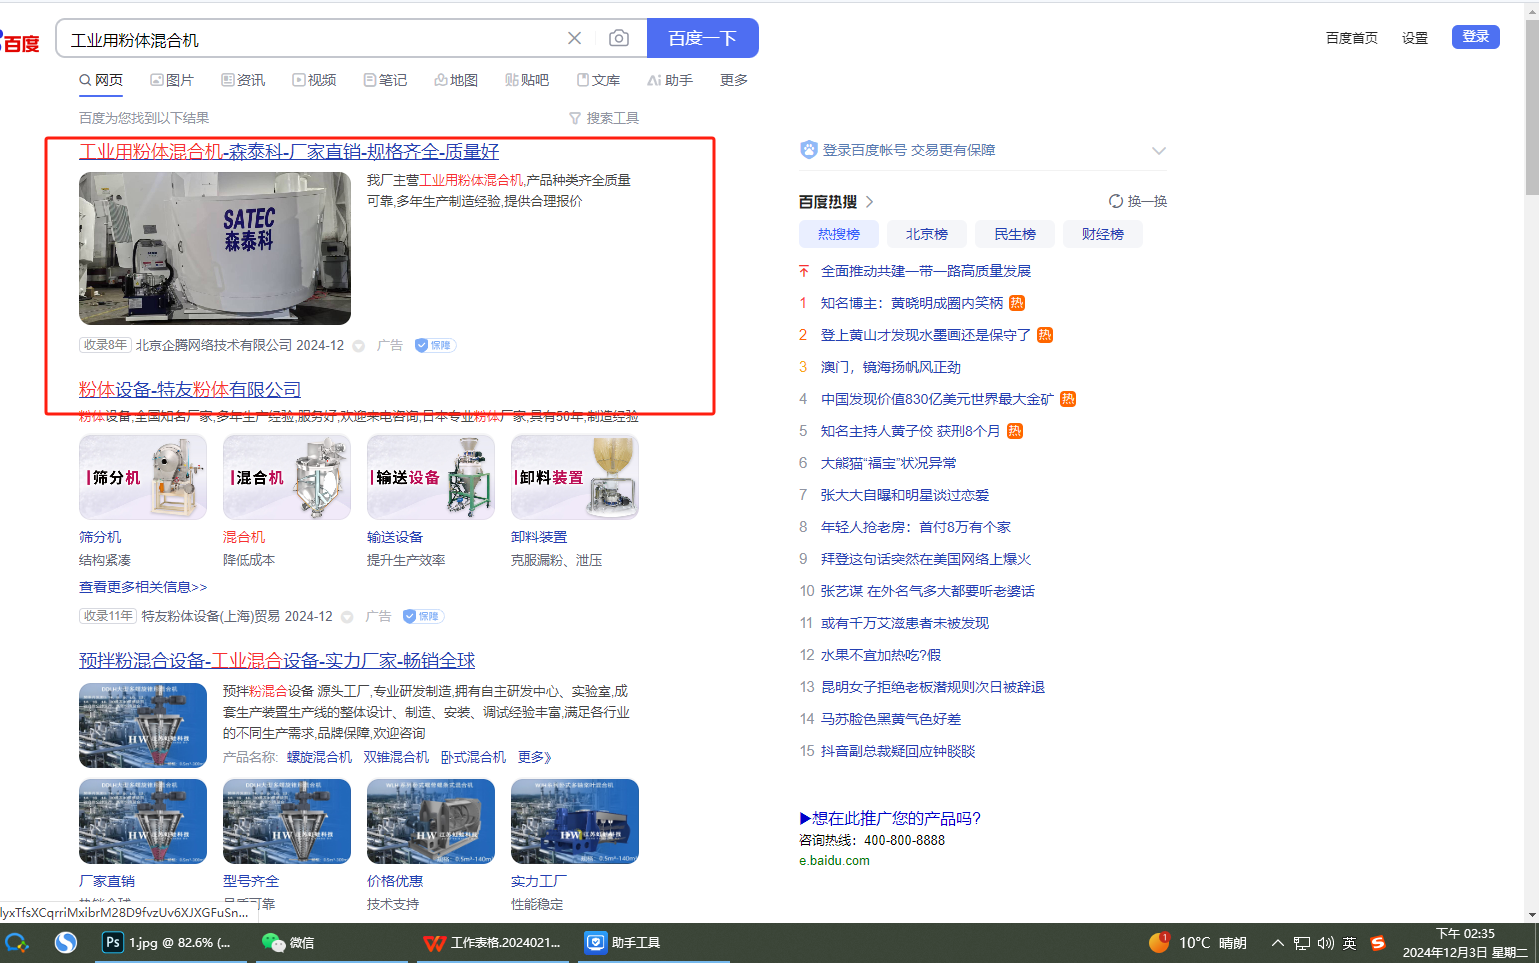
Task: Click the 登录 button
Action: (x=1476, y=37)
